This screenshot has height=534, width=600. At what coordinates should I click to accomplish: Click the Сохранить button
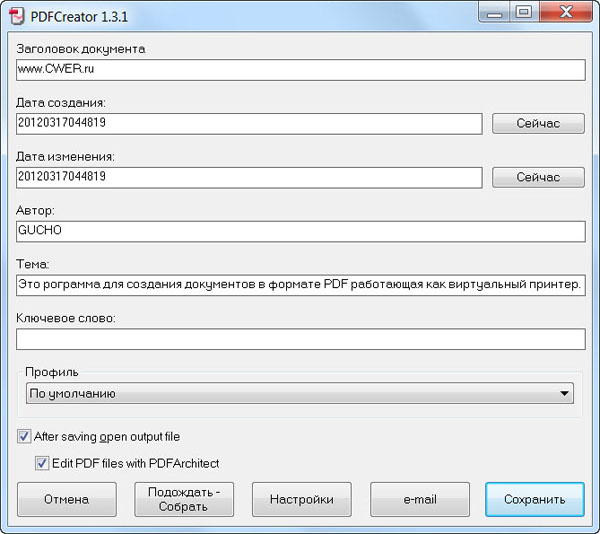[x=535, y=499]
